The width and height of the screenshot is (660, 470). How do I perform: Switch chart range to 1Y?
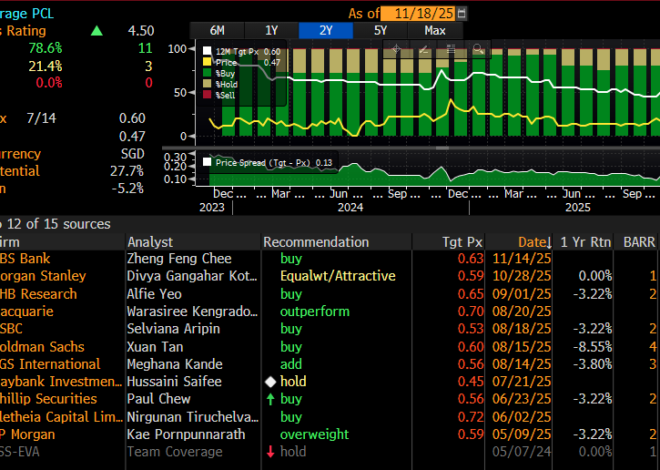(271, 31)
